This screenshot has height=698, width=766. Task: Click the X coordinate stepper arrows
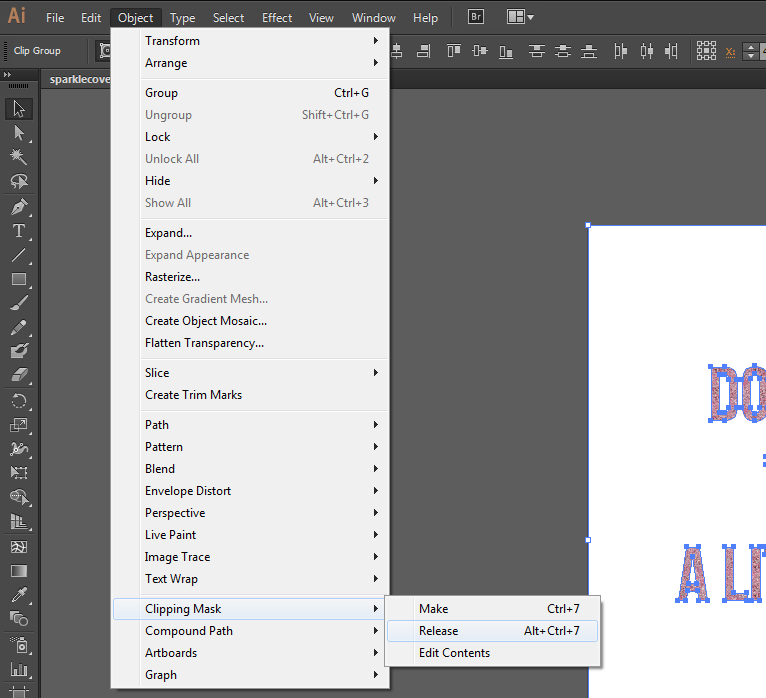tap(751, 51)
